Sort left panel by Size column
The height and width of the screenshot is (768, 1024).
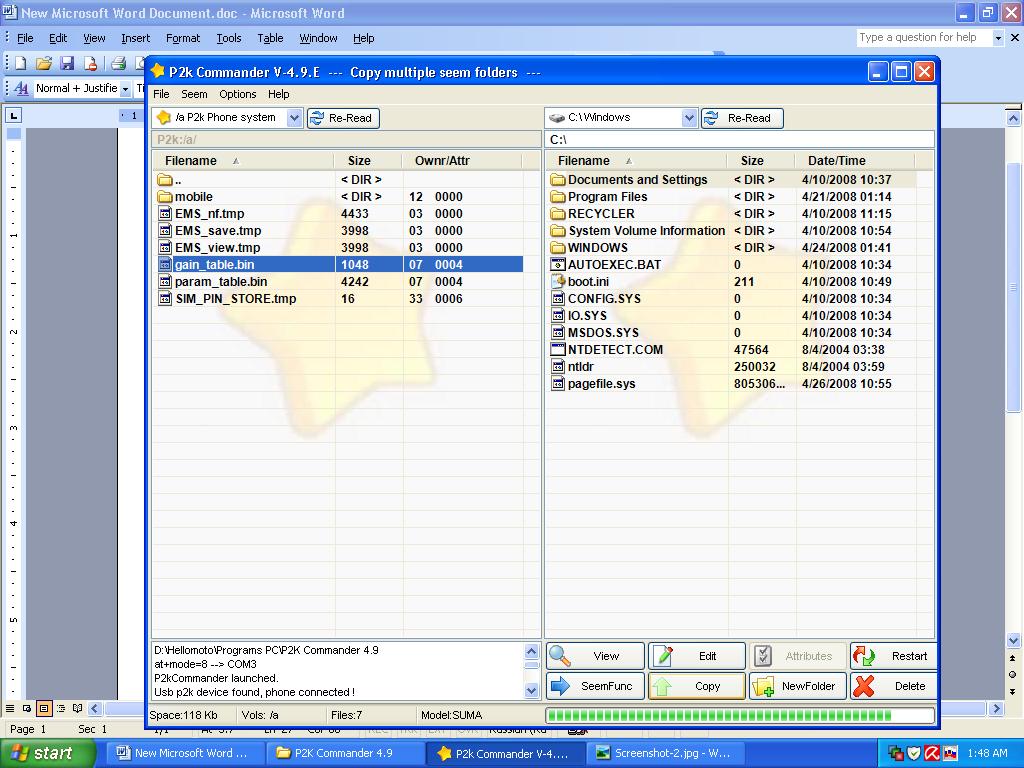[368, 161]
